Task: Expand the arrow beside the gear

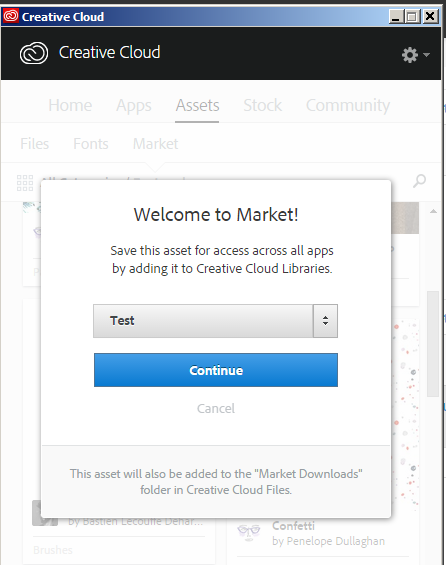Action: pyautogui.click(x=427, y=55)
